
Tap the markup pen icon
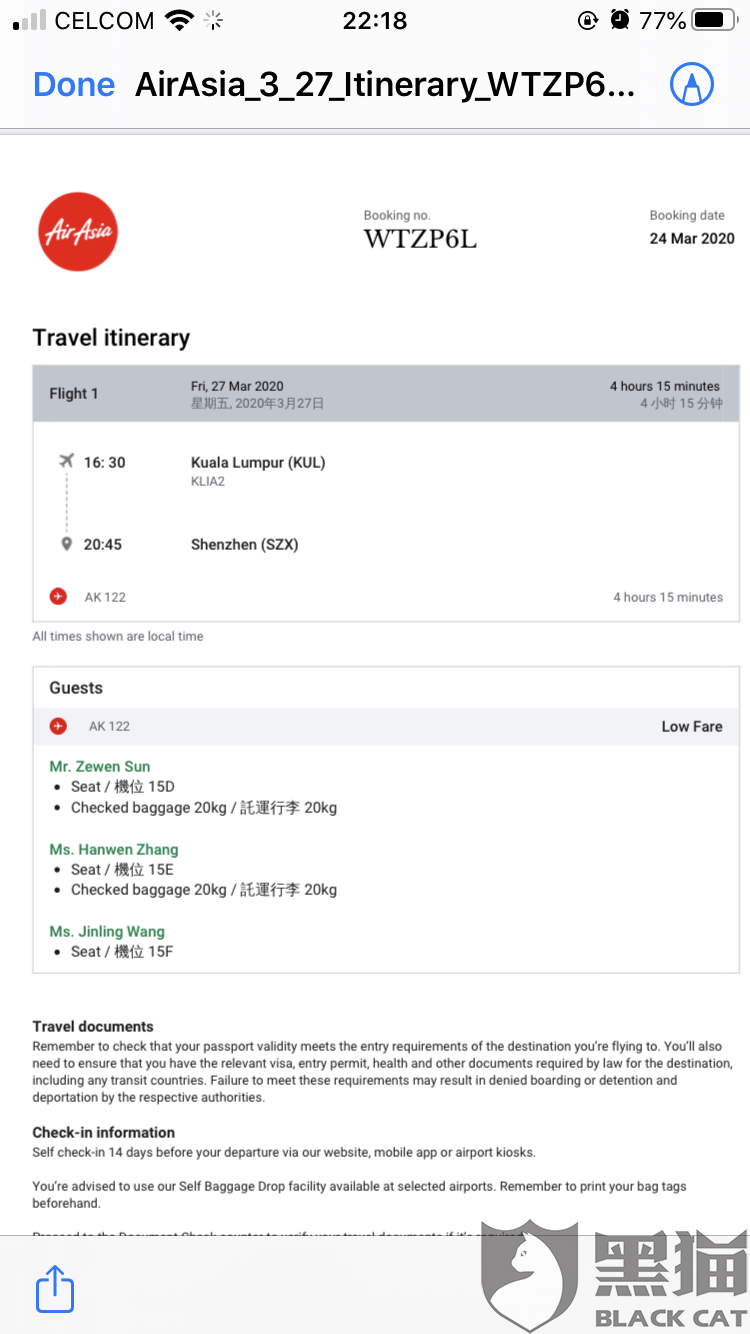click(691, 85)
